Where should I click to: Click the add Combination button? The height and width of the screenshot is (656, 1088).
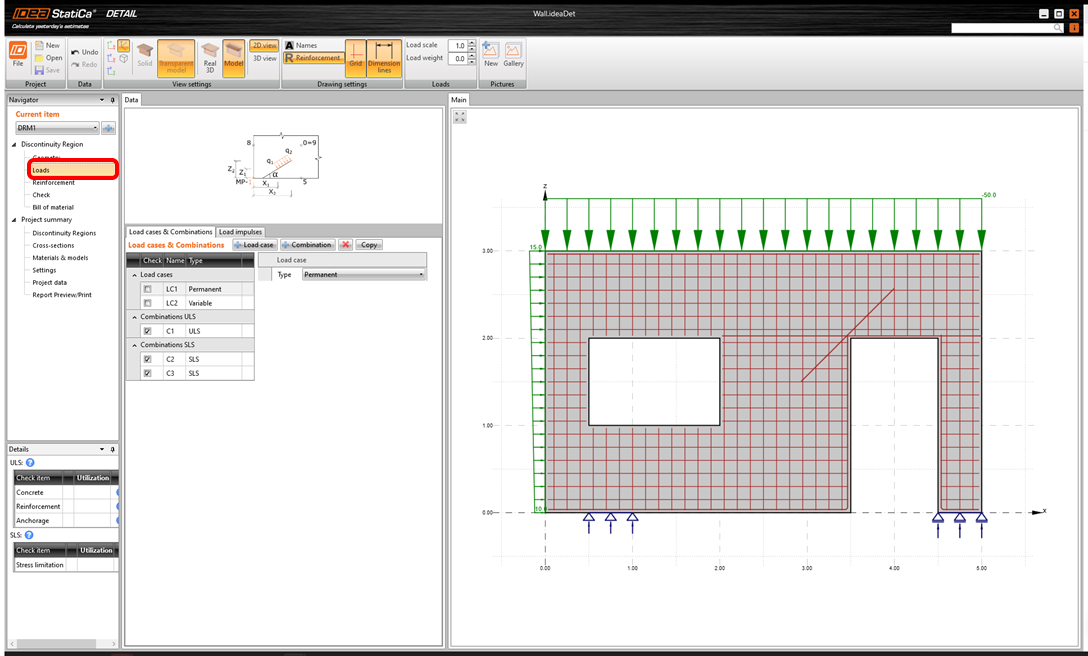click(x=307, y=245)
